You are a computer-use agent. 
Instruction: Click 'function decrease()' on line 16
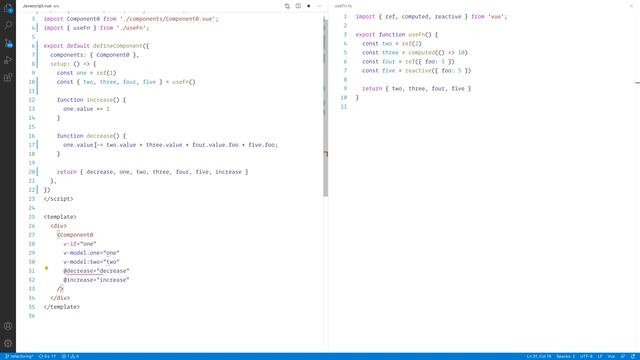pyautogui.click(x=91, y=136)
